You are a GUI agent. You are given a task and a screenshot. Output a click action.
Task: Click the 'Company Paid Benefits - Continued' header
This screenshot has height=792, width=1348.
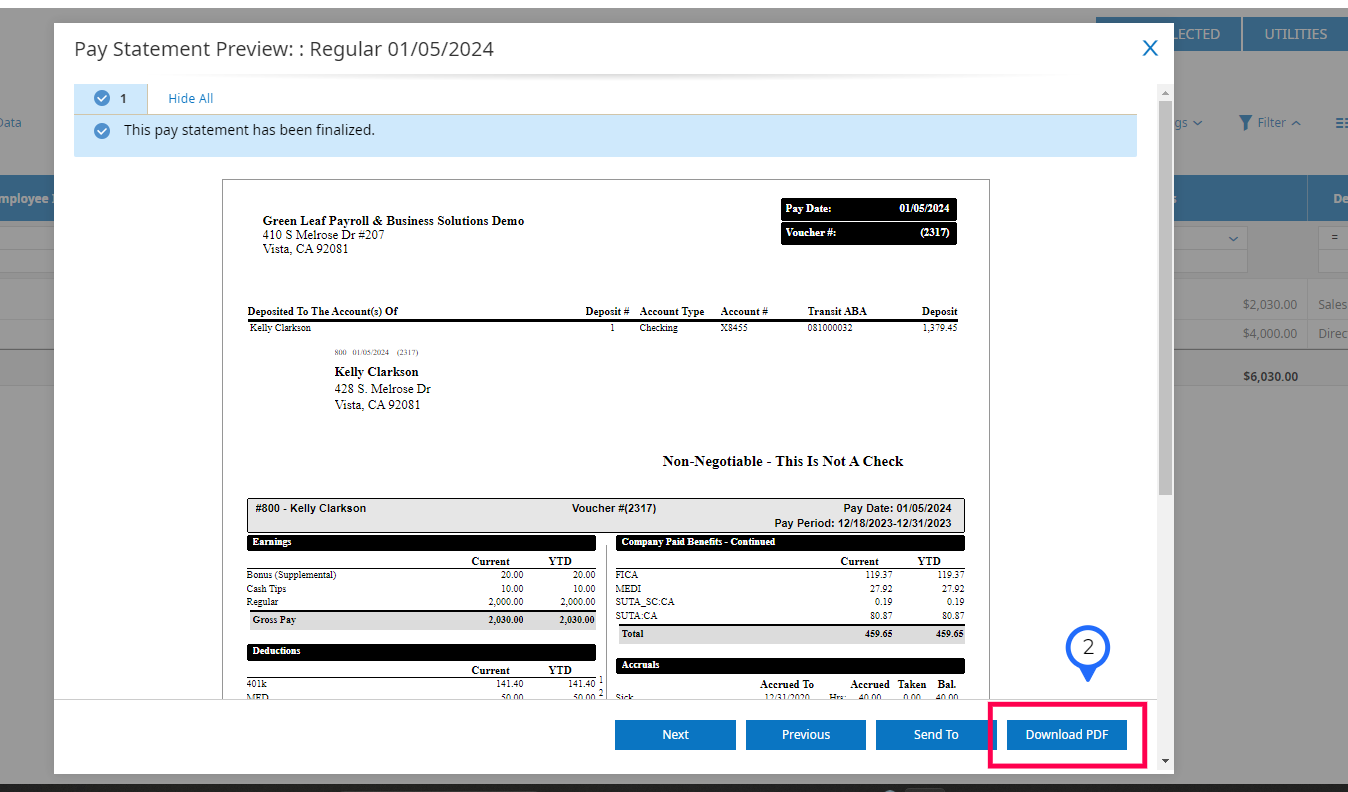pyautogui.click(x=790, y=542)
